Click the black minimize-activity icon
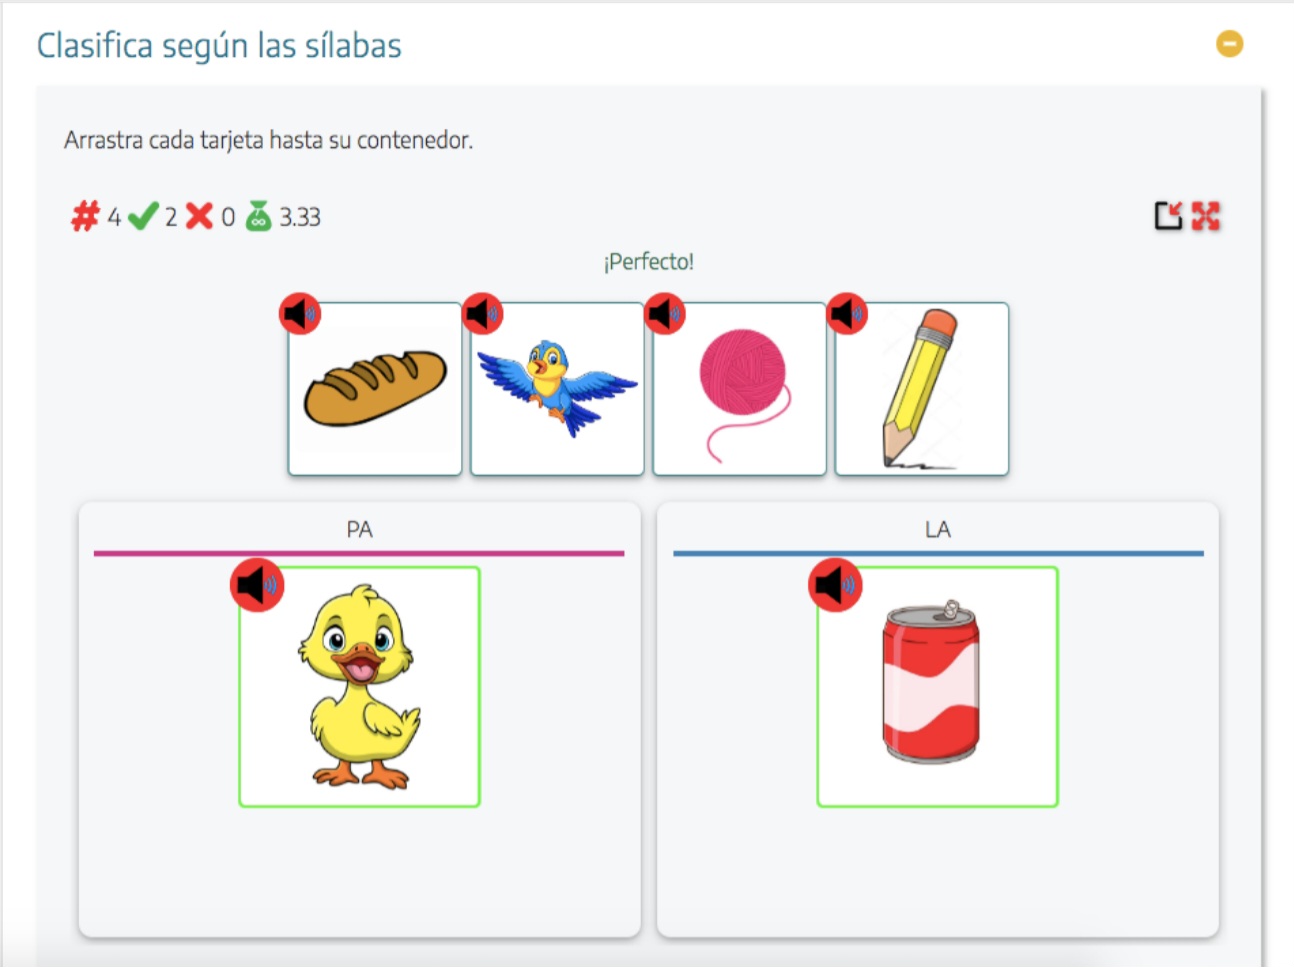 [1168, 216]
